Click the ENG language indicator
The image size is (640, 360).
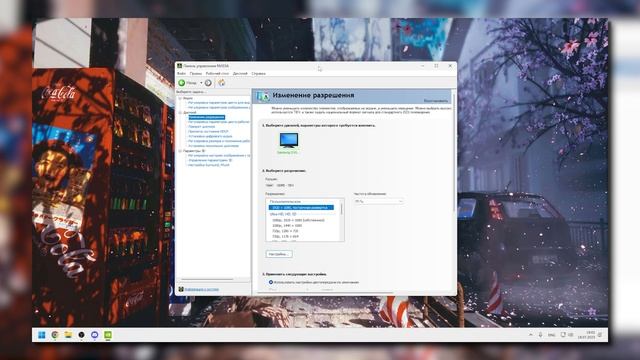pyautogui.click(x=551, y=335)
